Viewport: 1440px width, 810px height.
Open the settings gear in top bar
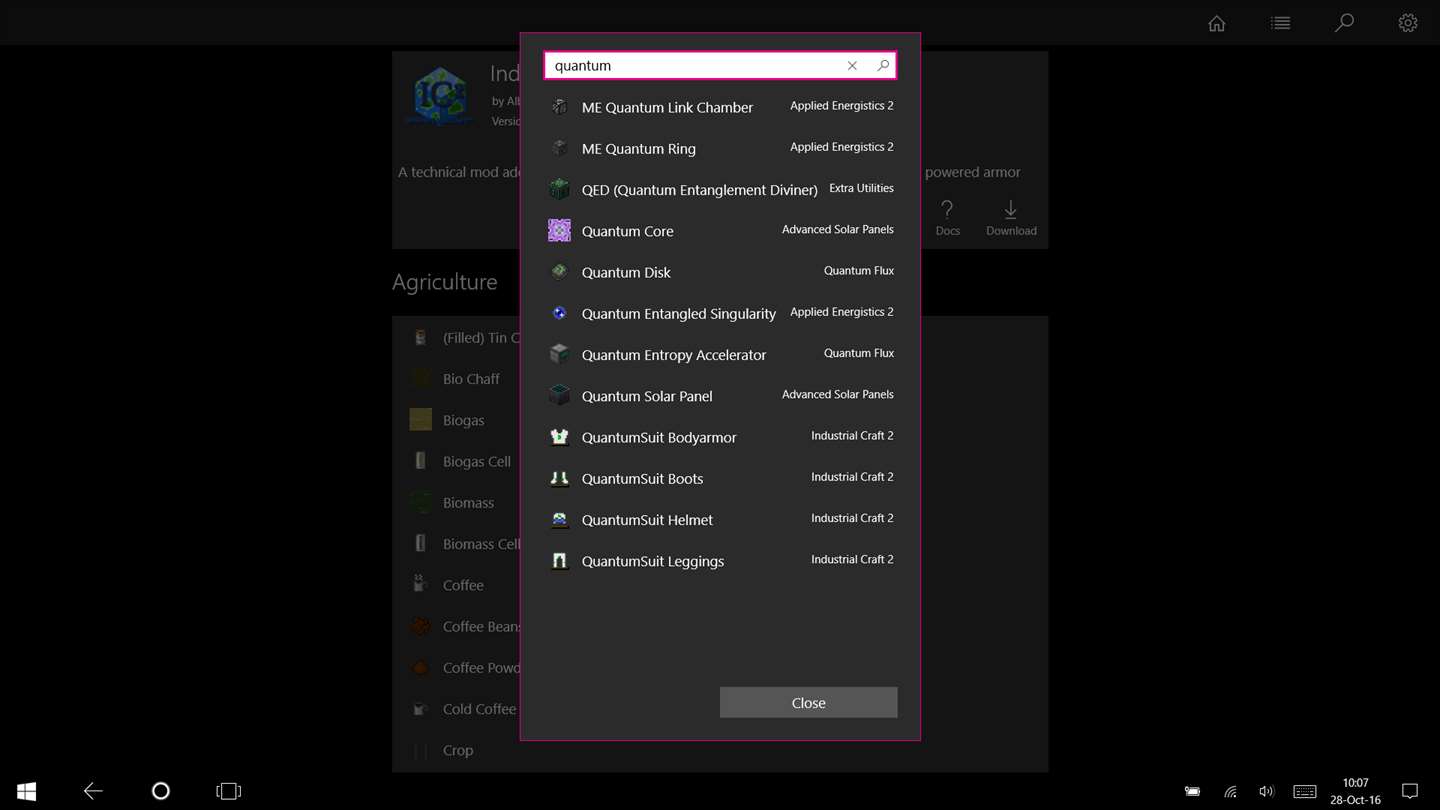pos(1408,23)
